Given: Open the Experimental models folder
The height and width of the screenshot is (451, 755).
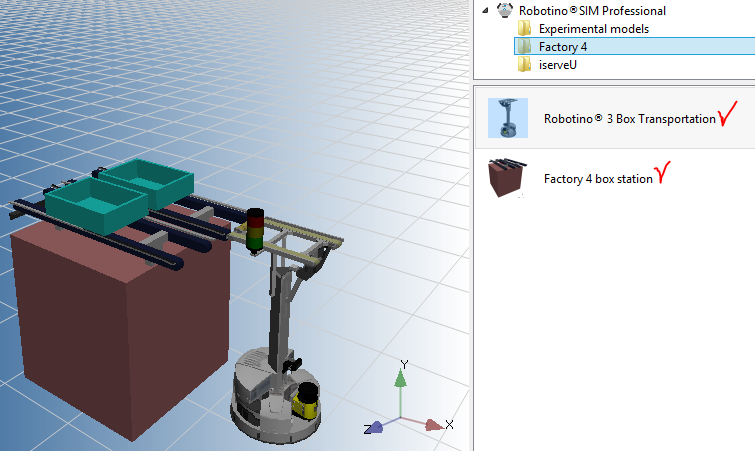Looking at the screenshot, I should pos(594,29).
